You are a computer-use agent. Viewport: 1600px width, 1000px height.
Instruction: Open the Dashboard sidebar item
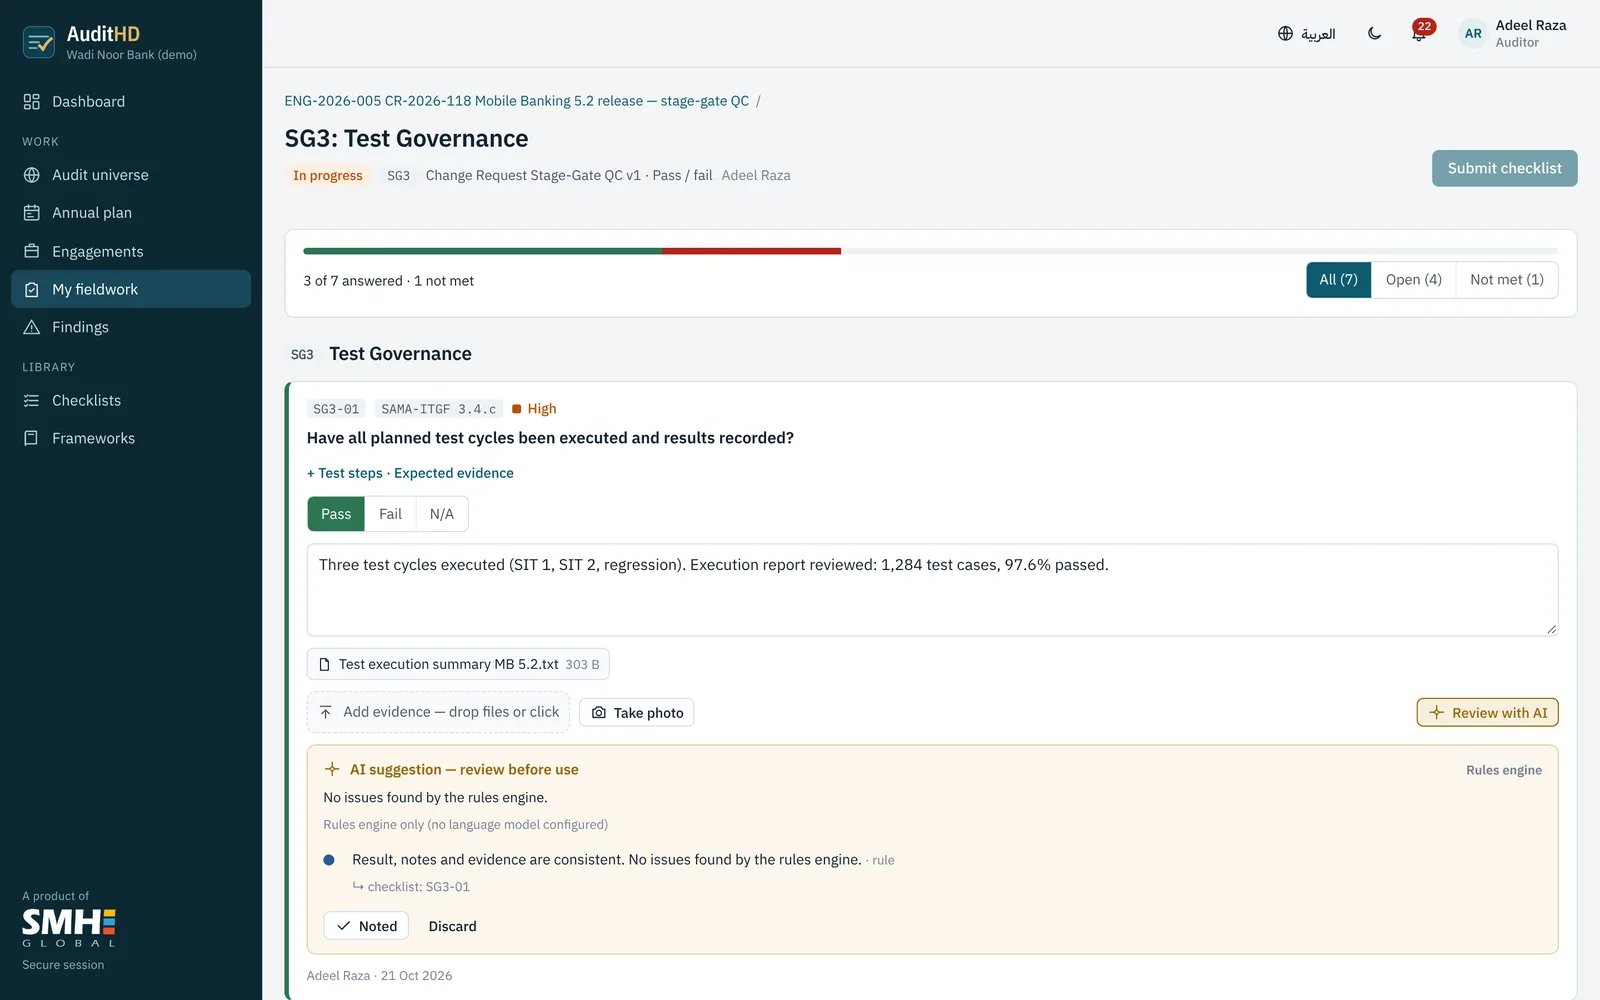click(131, 101)
